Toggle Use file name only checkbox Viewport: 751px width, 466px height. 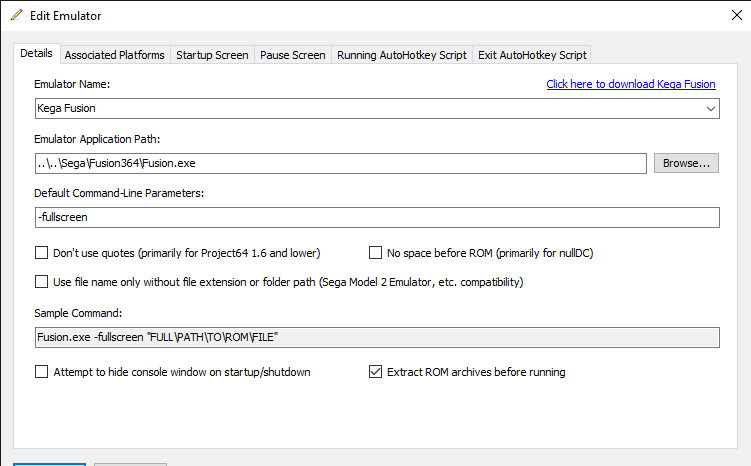coord(42,282)
